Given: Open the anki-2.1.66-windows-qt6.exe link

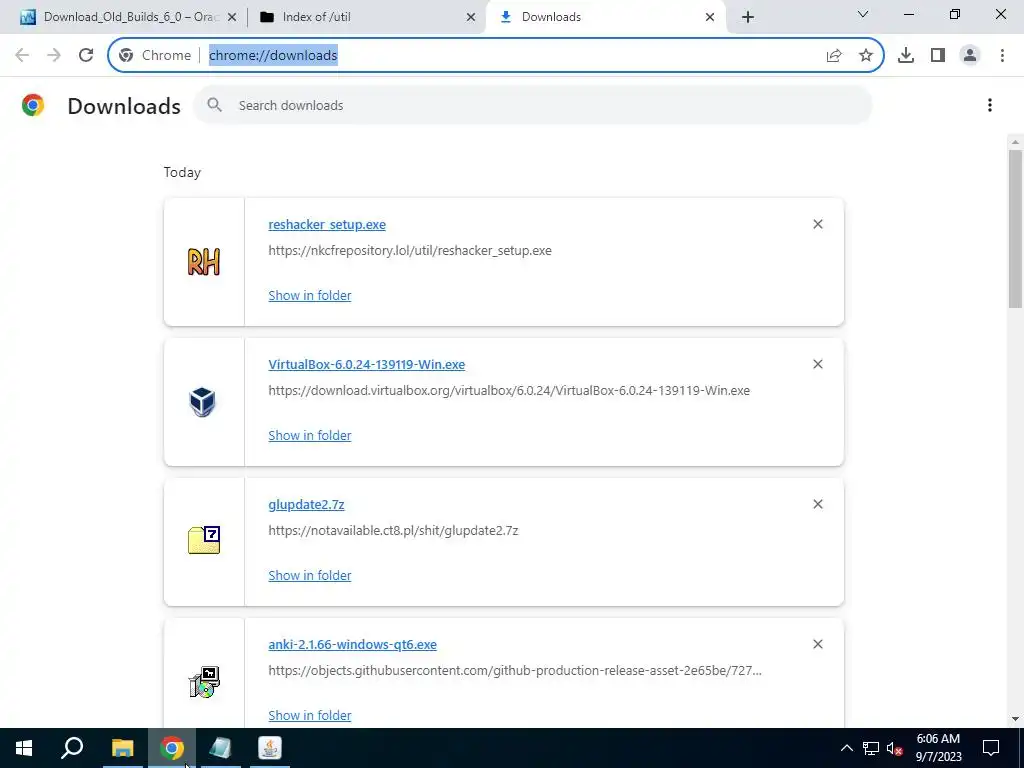Looking at the screenshot, I should tap(353, 645).
